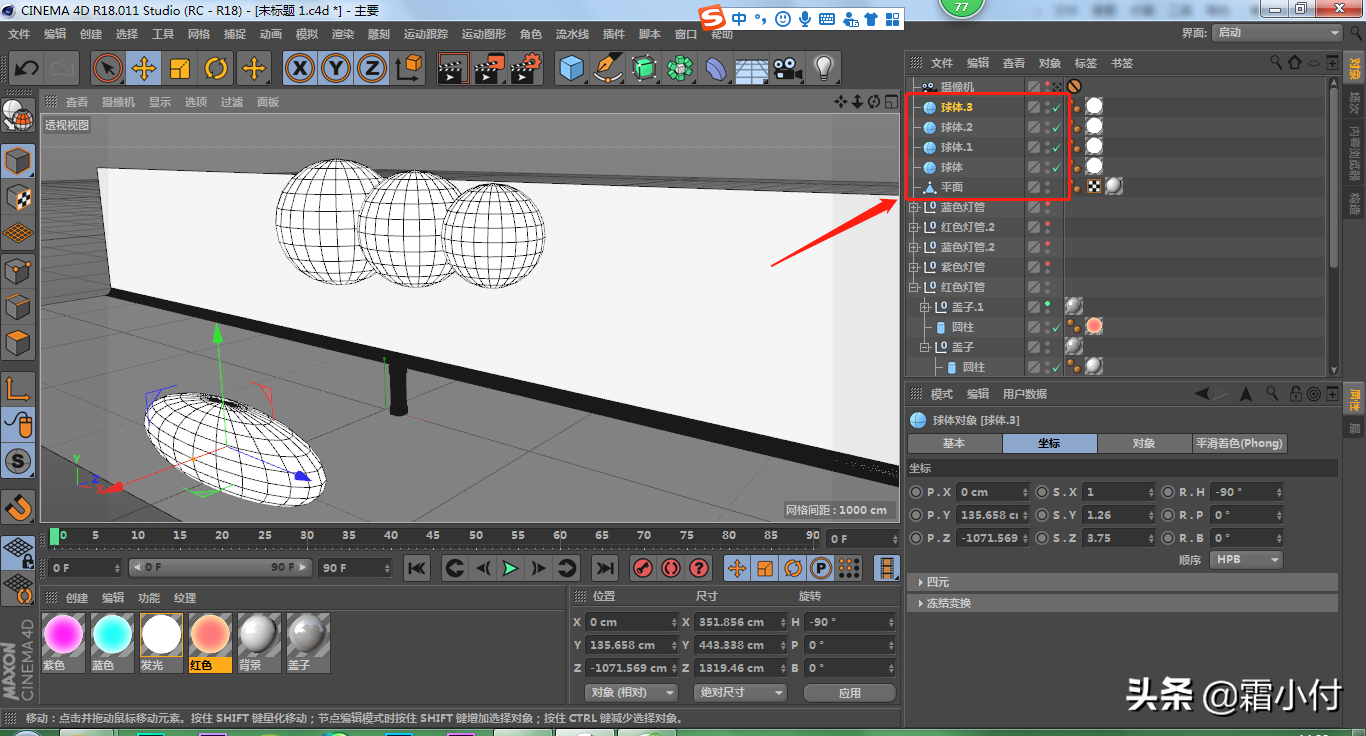Enable the Axis tool icon

pos(18,388)
